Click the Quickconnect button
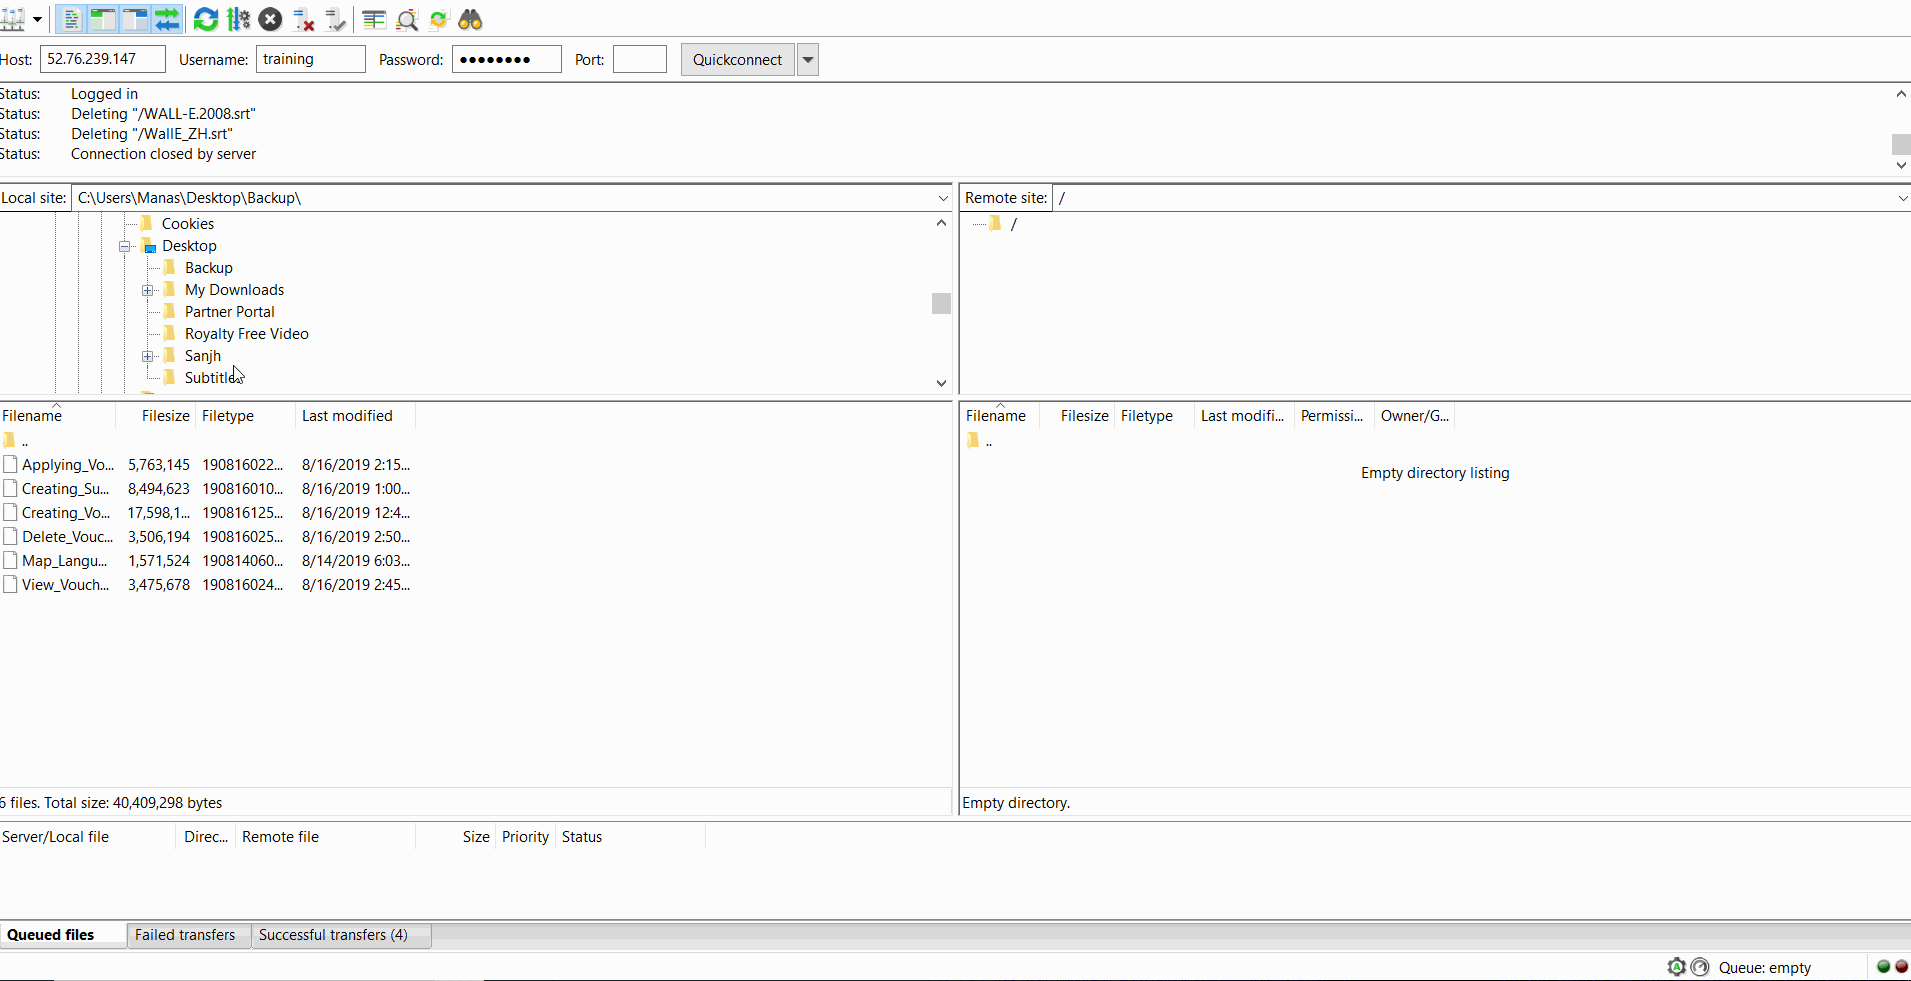This screenshot has height=981, width=1911. coord(738,60)
